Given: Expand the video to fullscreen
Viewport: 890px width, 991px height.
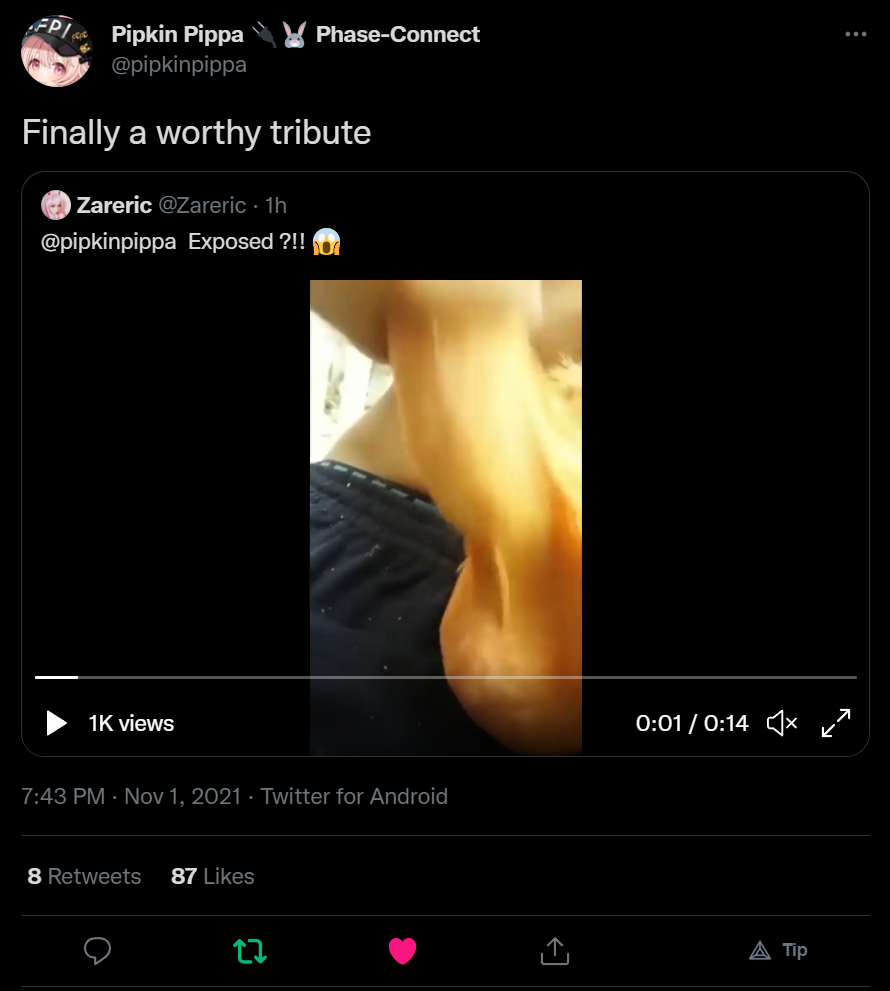Looking at the screenshot, I should tap(836, 723).
